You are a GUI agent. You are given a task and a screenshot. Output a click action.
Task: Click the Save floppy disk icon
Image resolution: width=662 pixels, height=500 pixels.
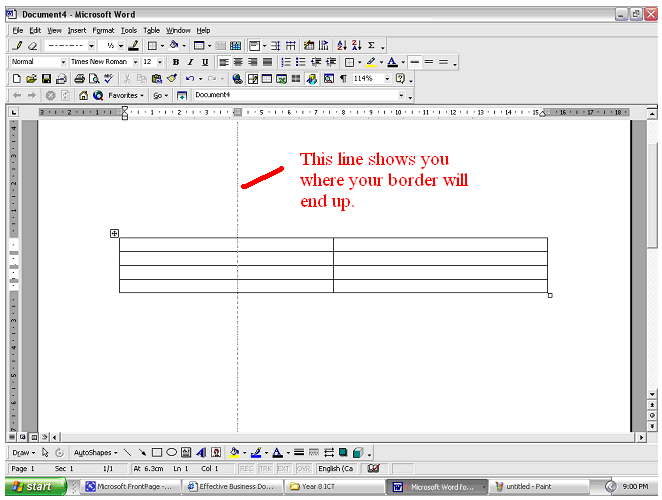click(46, 79)
